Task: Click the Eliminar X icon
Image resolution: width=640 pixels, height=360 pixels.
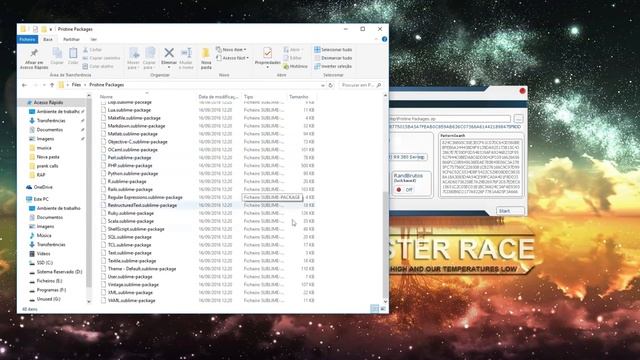Action: tap(169, 53)
